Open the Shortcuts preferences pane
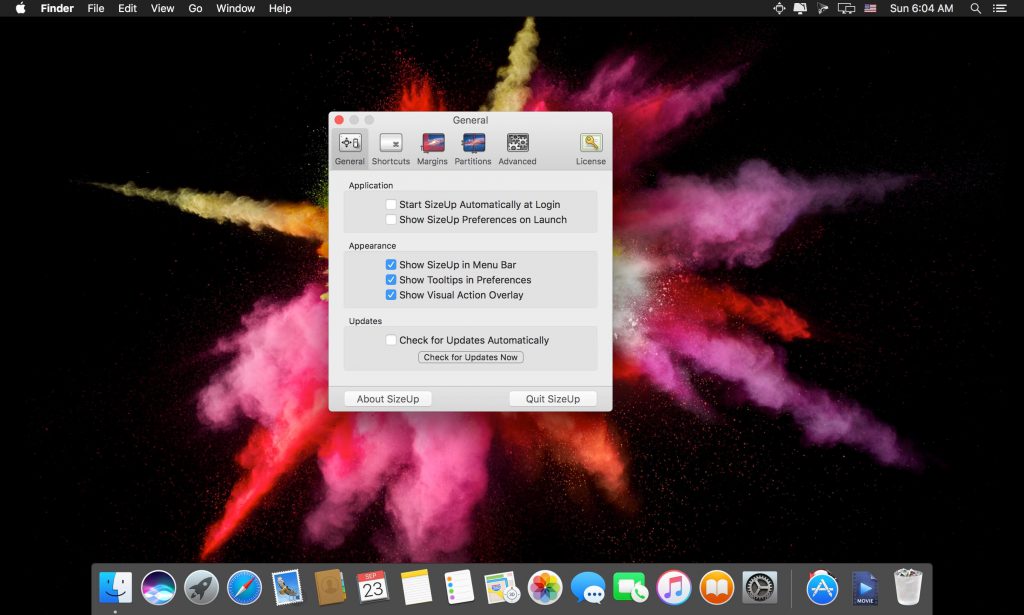The height and width of the screenshot is (615, 1024). (390, 148)
